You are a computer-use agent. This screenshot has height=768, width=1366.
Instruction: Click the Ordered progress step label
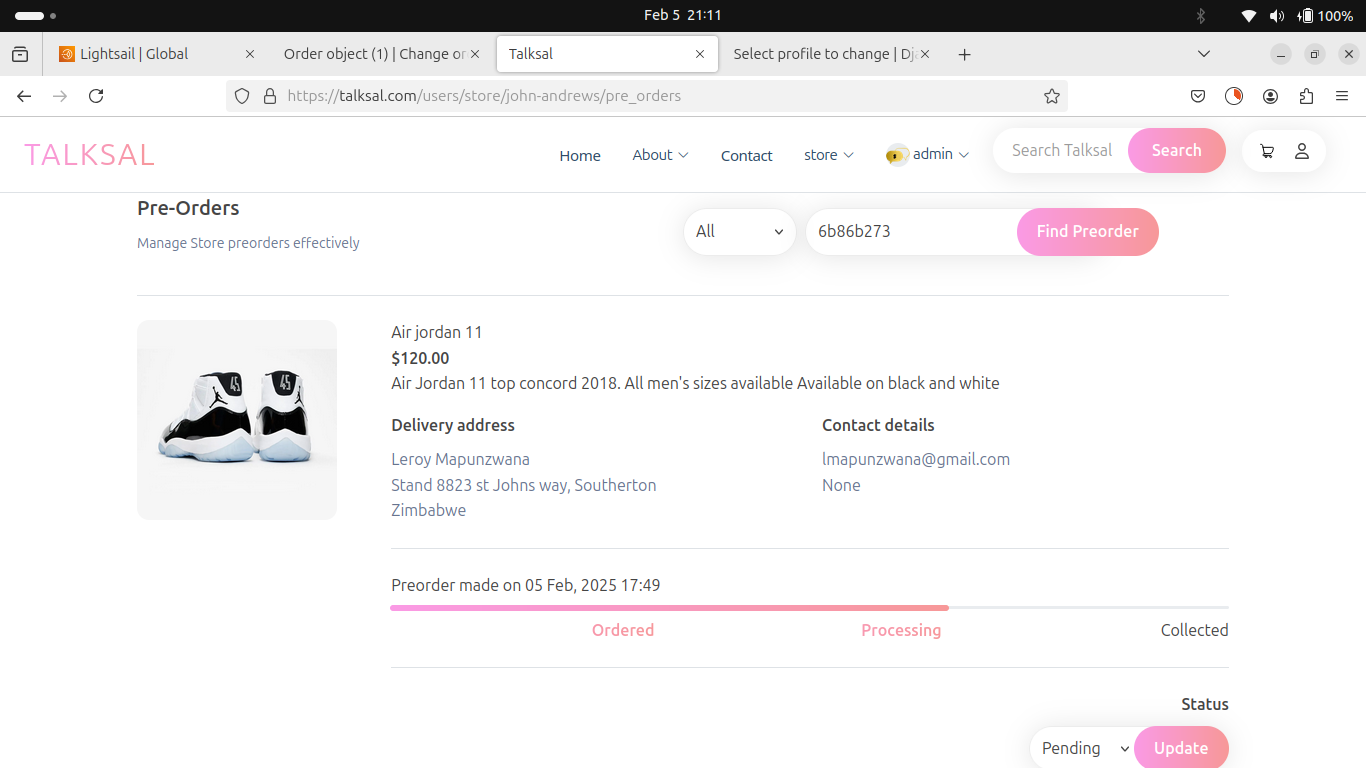pyautogui.click(x=623, y=630)
